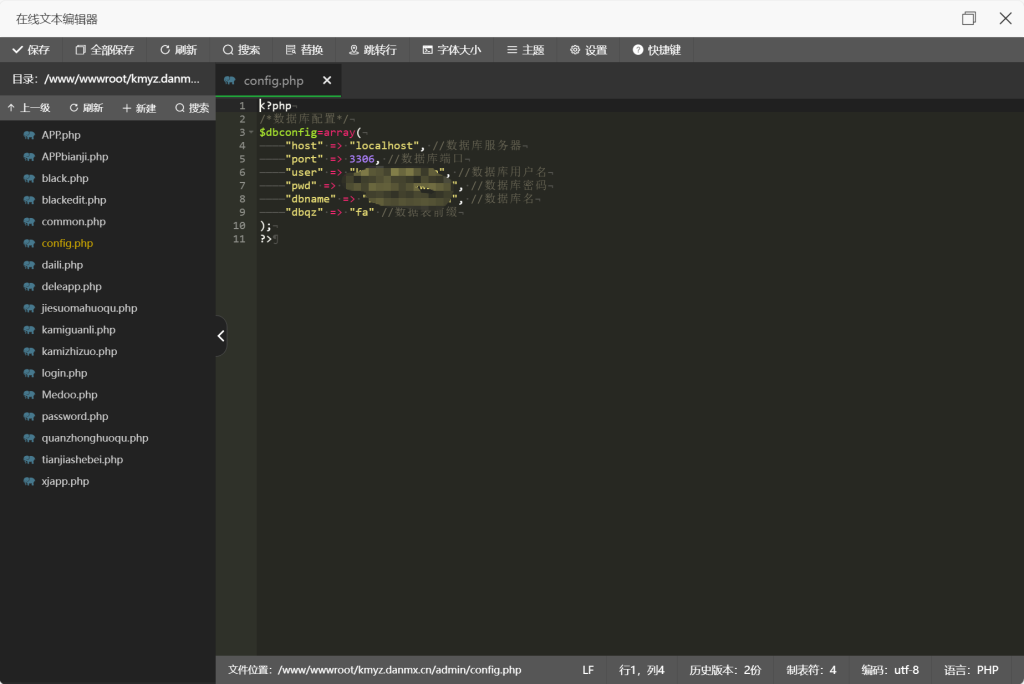Open the 替换 (Replace) tool
Viewport: 1024px width, 684px height.
pos(304,50)
